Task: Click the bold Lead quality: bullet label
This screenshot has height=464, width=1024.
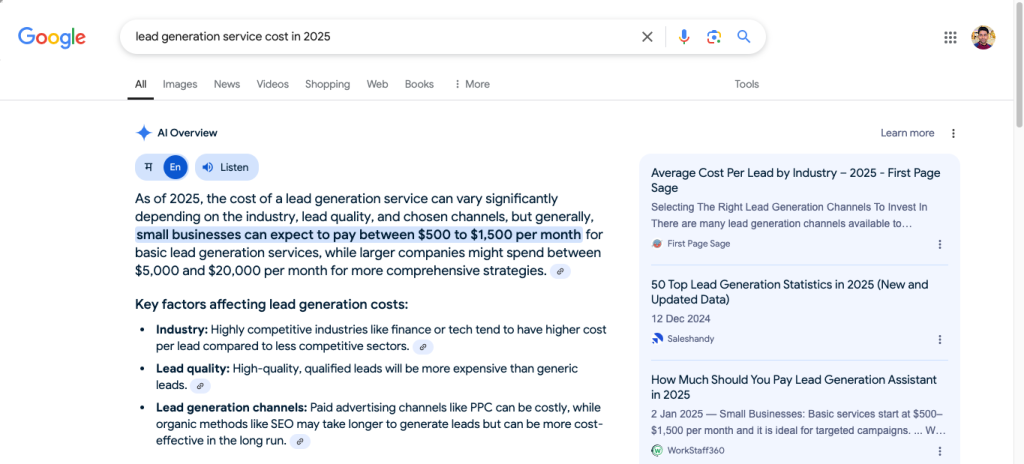Action: 193,369
